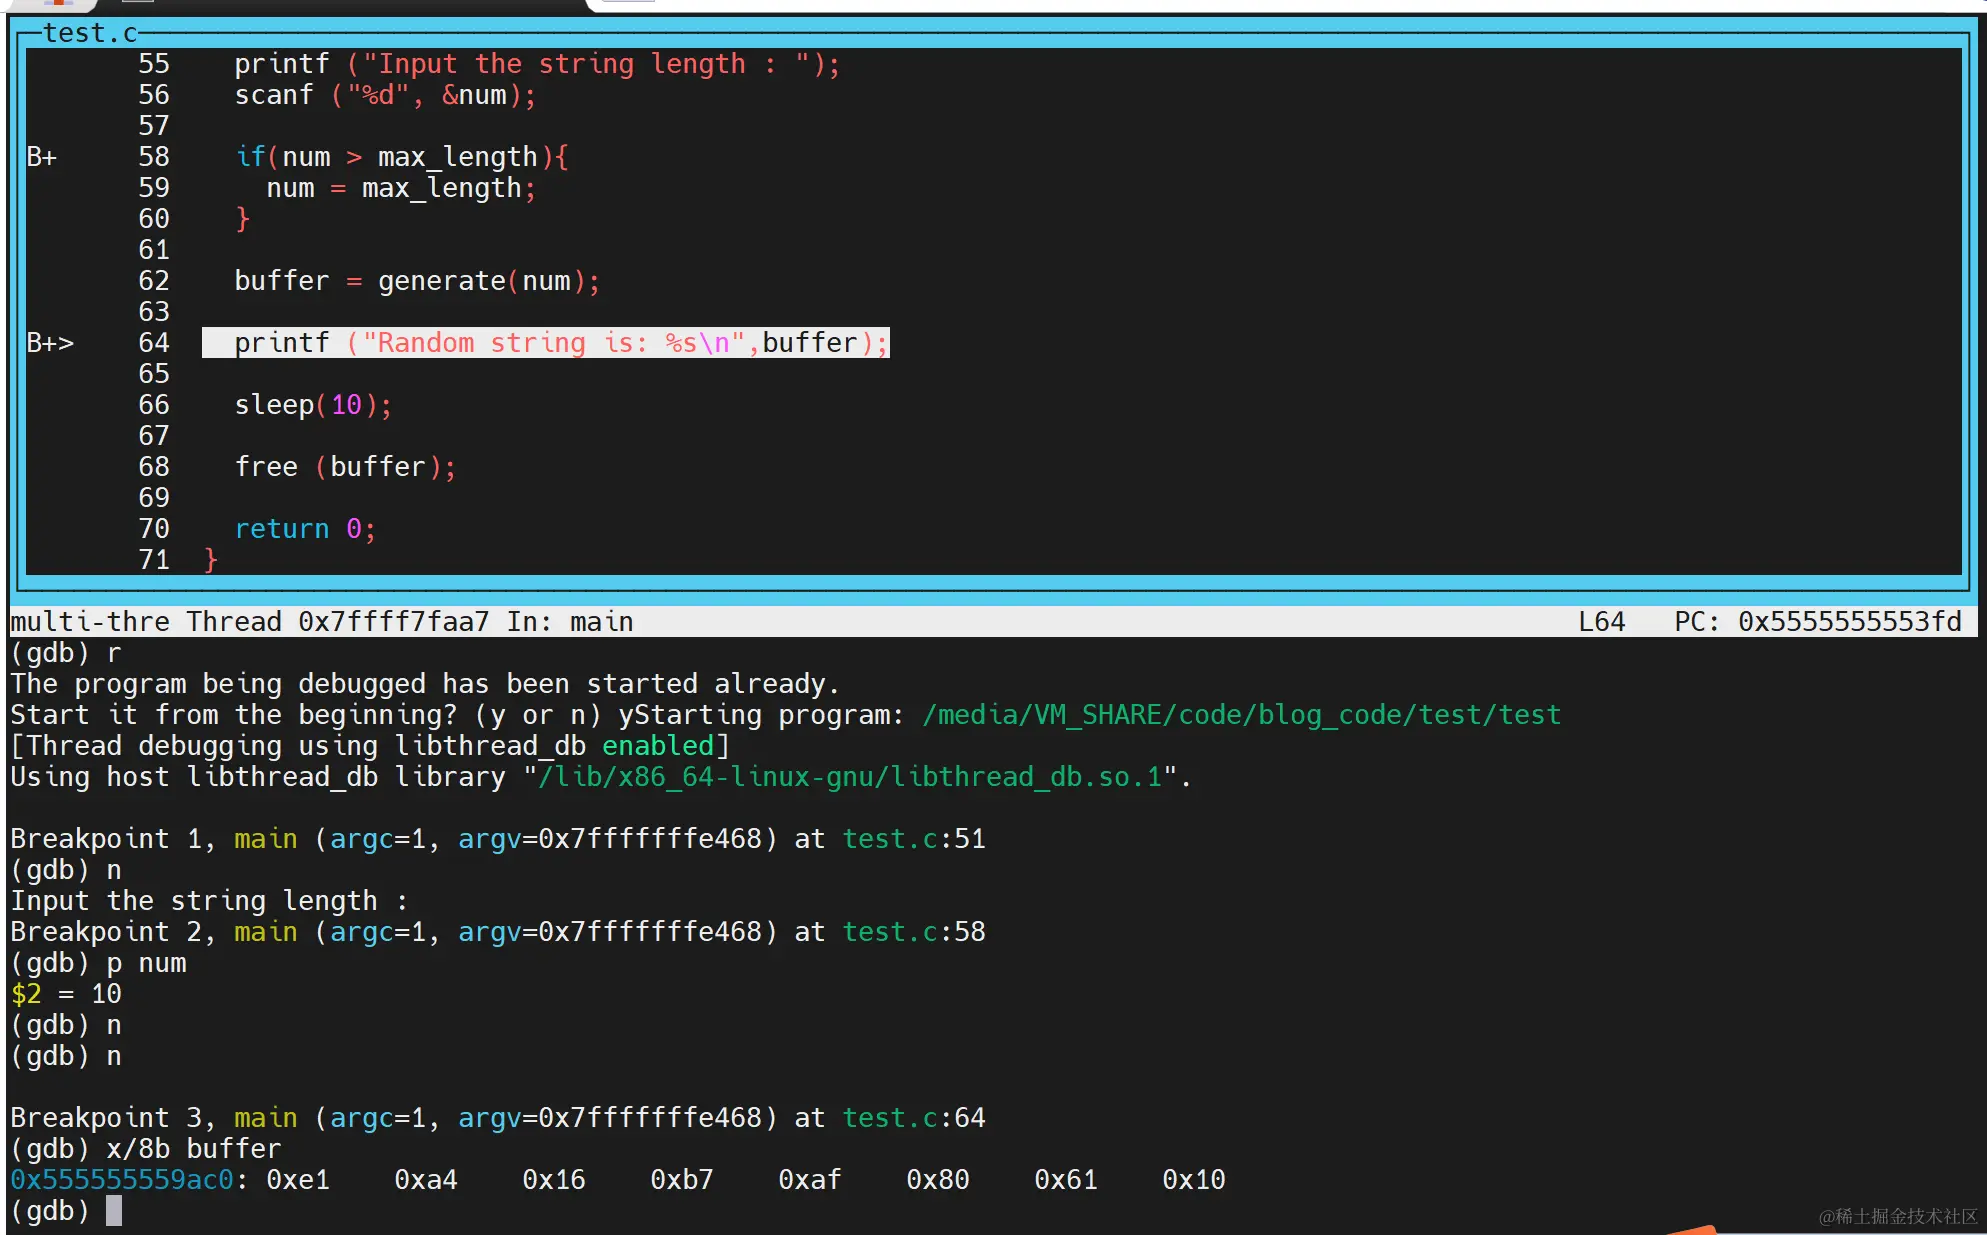Click the PC: 0x5555555553fd value
Screen dimensions: 1987x1235
(x=1818, y=622)
